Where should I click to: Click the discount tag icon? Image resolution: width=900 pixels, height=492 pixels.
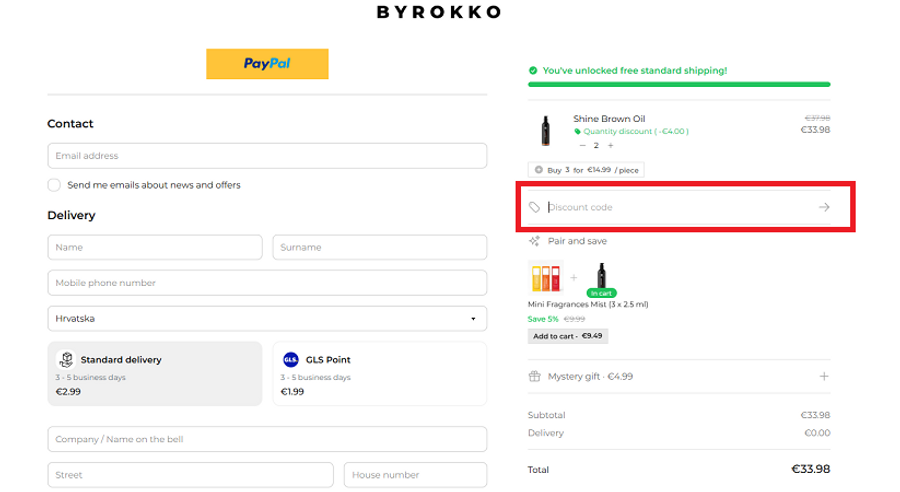(x=535, y=207)
